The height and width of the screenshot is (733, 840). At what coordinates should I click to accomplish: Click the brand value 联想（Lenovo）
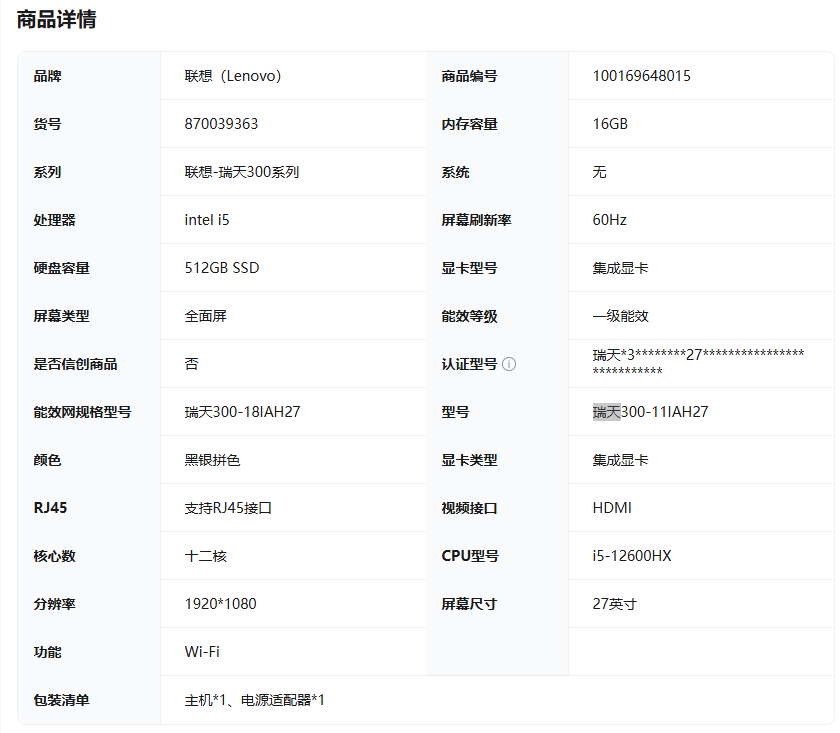(x=233, y=76)
